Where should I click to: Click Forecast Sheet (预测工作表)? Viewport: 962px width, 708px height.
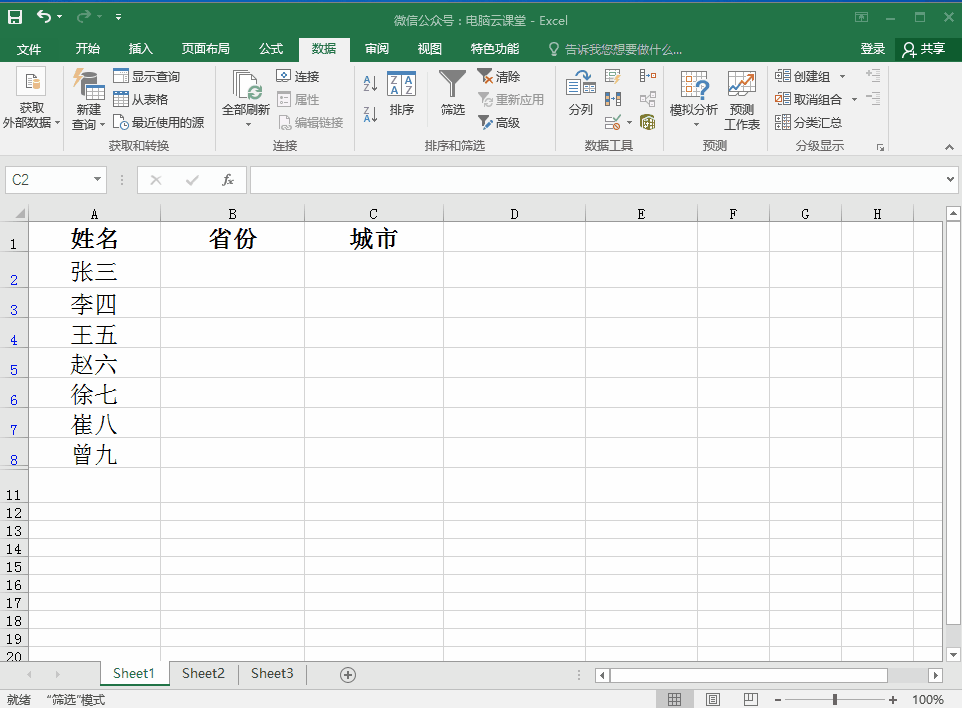(742, 99)
